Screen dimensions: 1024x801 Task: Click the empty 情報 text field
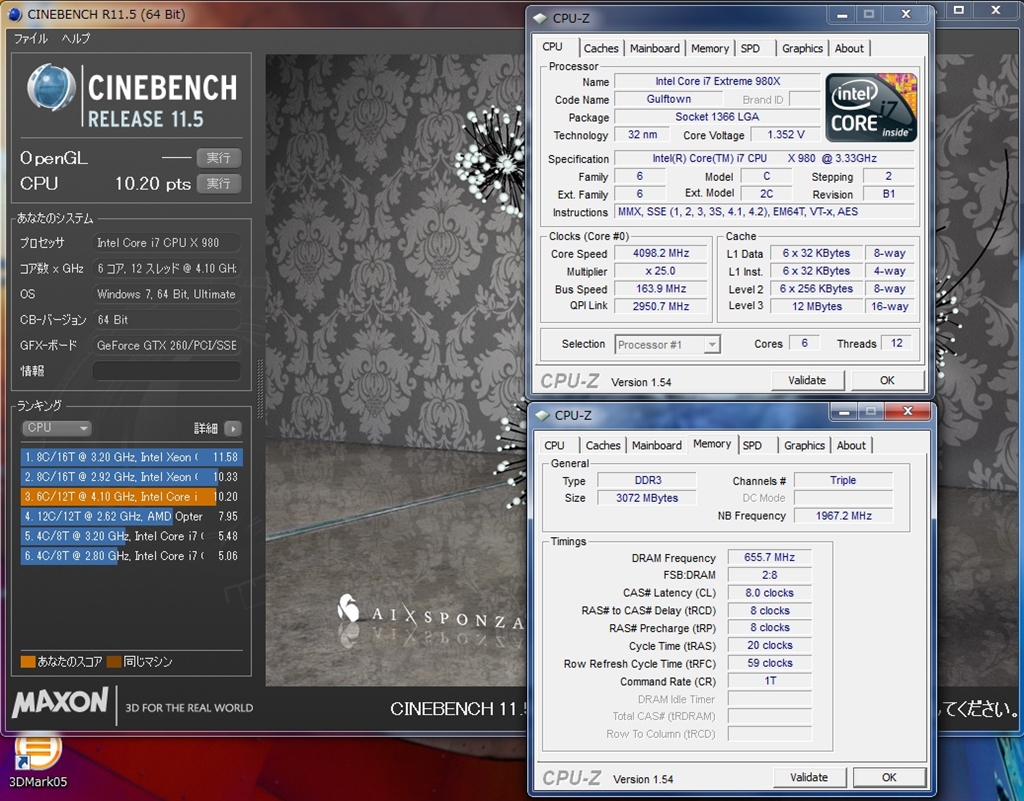[166, 371]
